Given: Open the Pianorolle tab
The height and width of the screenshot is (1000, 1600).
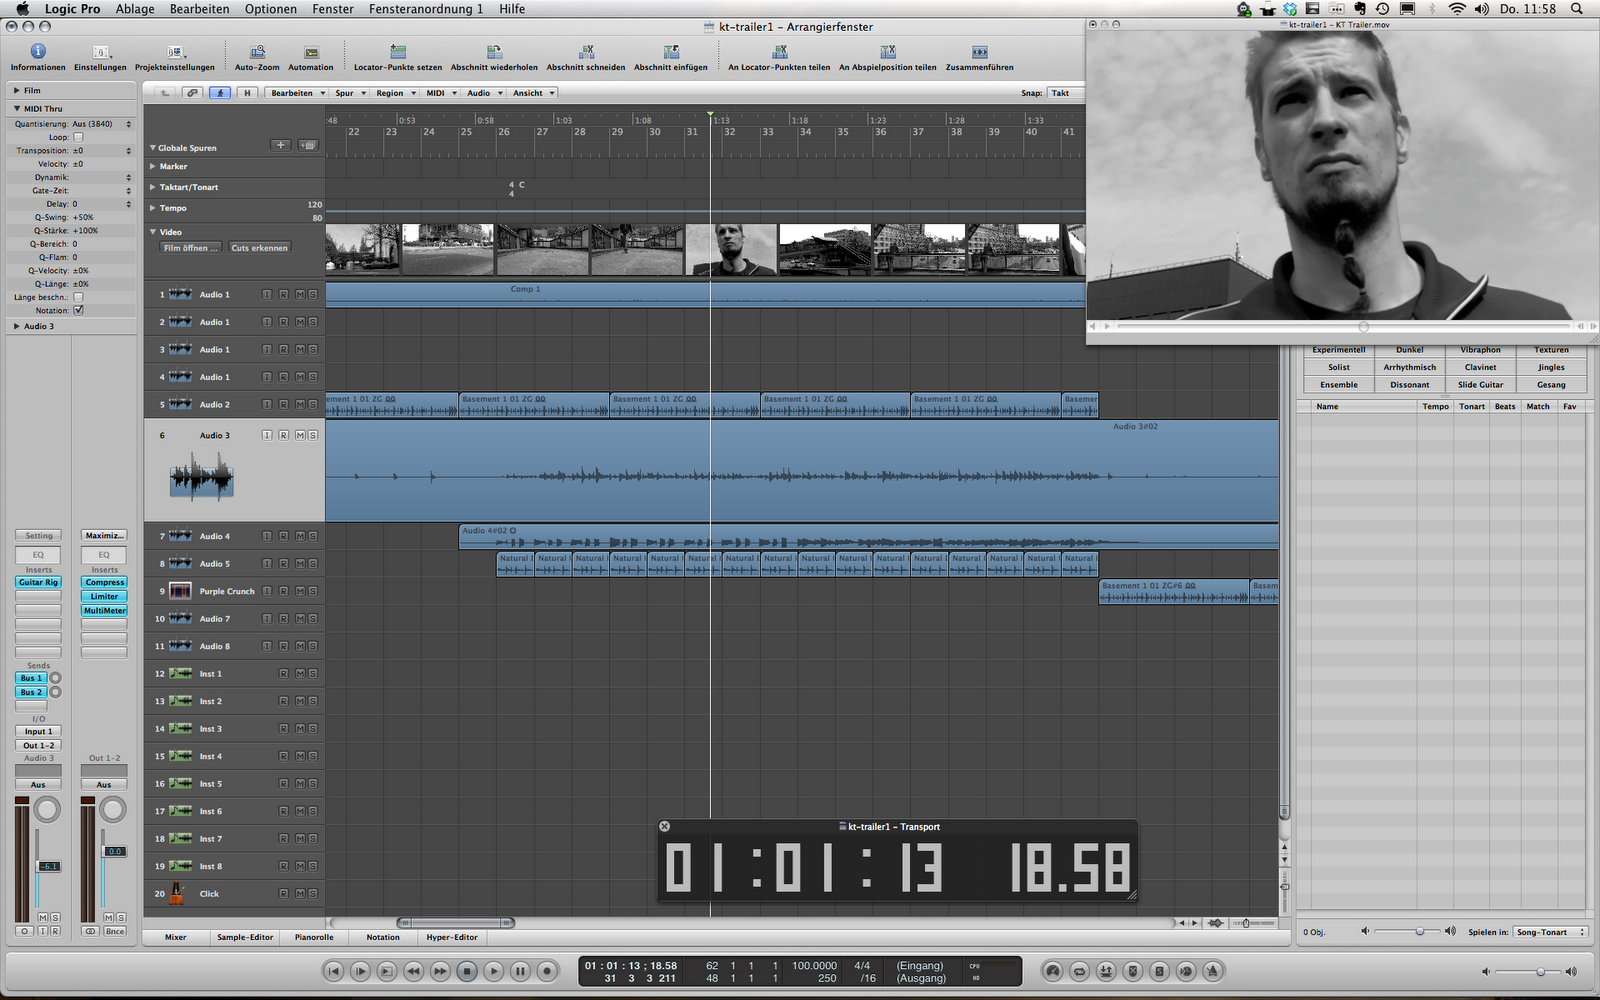Looking at the screenshot, I should click(314, 937).
